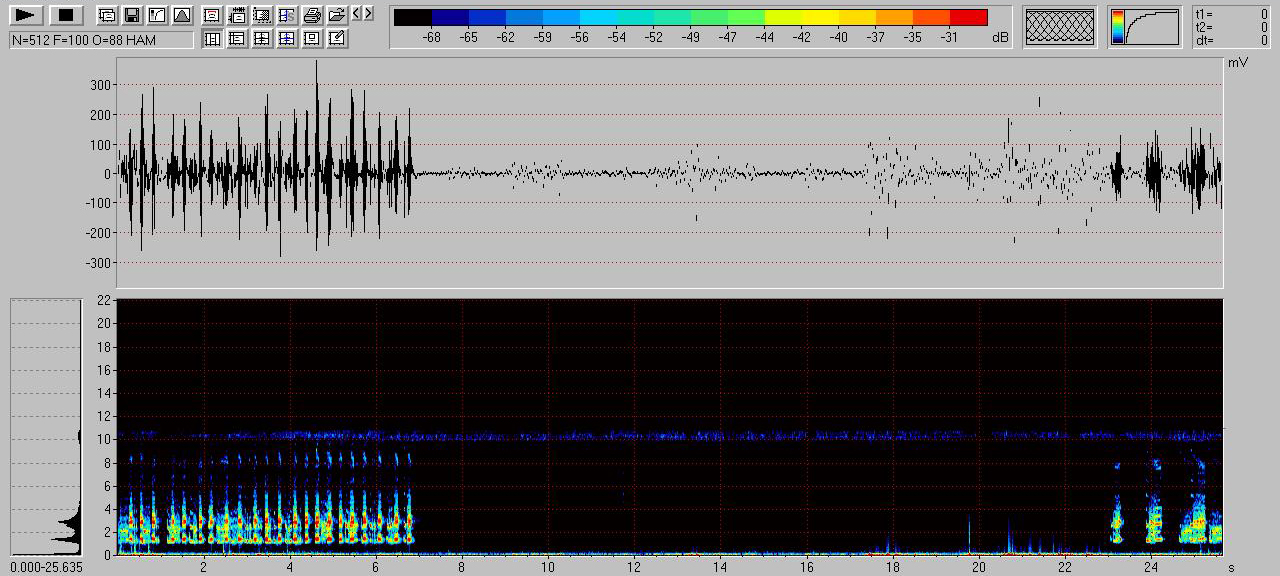The height and width of the screenshot is (576, 1280).
Task: Click the left arrow navigation button
Action: click(x=357, y=14)
